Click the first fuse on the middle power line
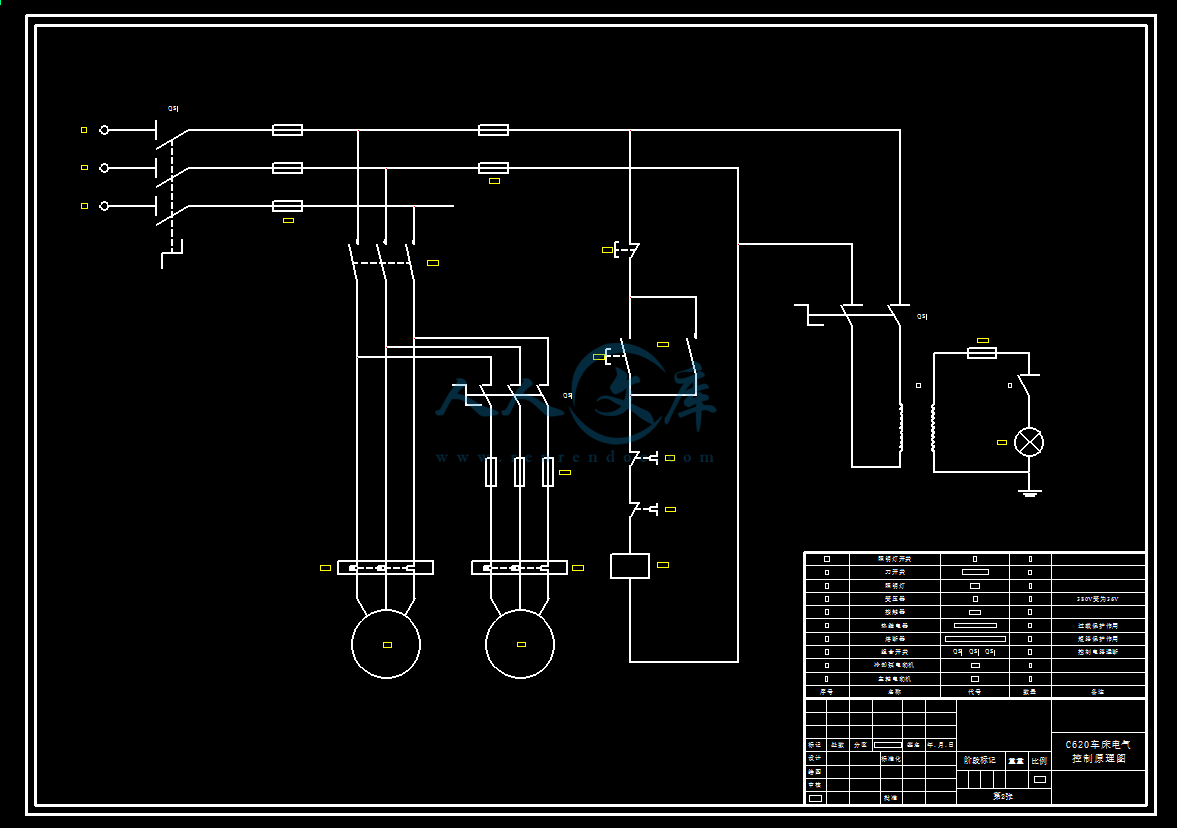Screen dimensions: 1177x828 (287, 167)
